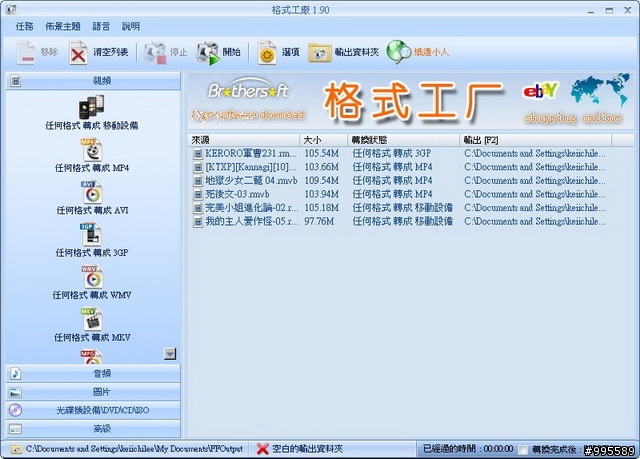The image size is (640, 459).
Task: Click the size cell 105.54M
Action: point(322,153)
